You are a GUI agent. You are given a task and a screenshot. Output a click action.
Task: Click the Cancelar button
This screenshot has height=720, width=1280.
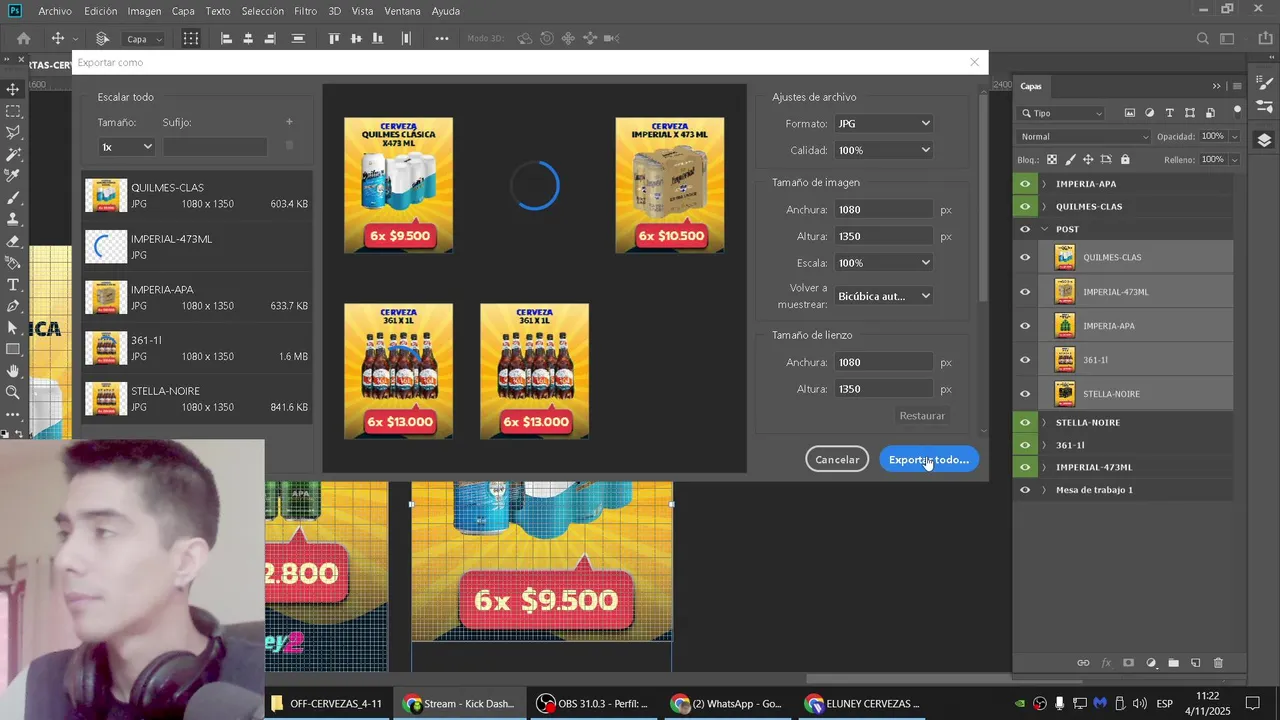click(837, 460)
